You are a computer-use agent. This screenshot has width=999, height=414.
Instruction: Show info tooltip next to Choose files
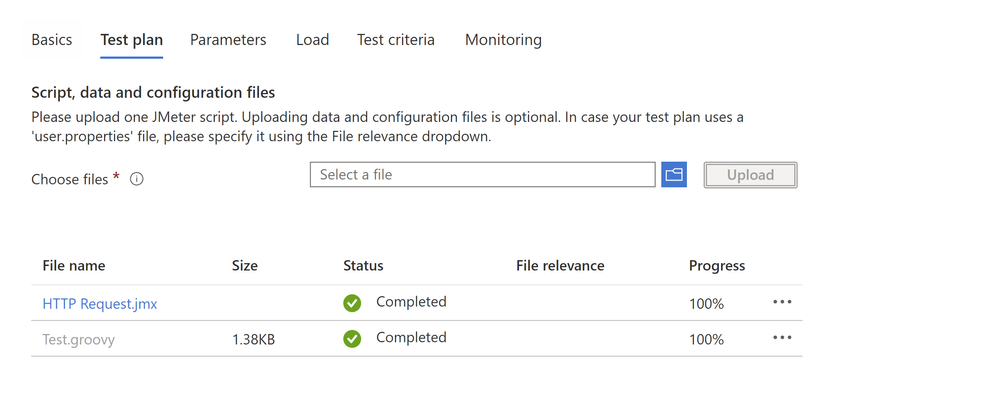point(136,180)
